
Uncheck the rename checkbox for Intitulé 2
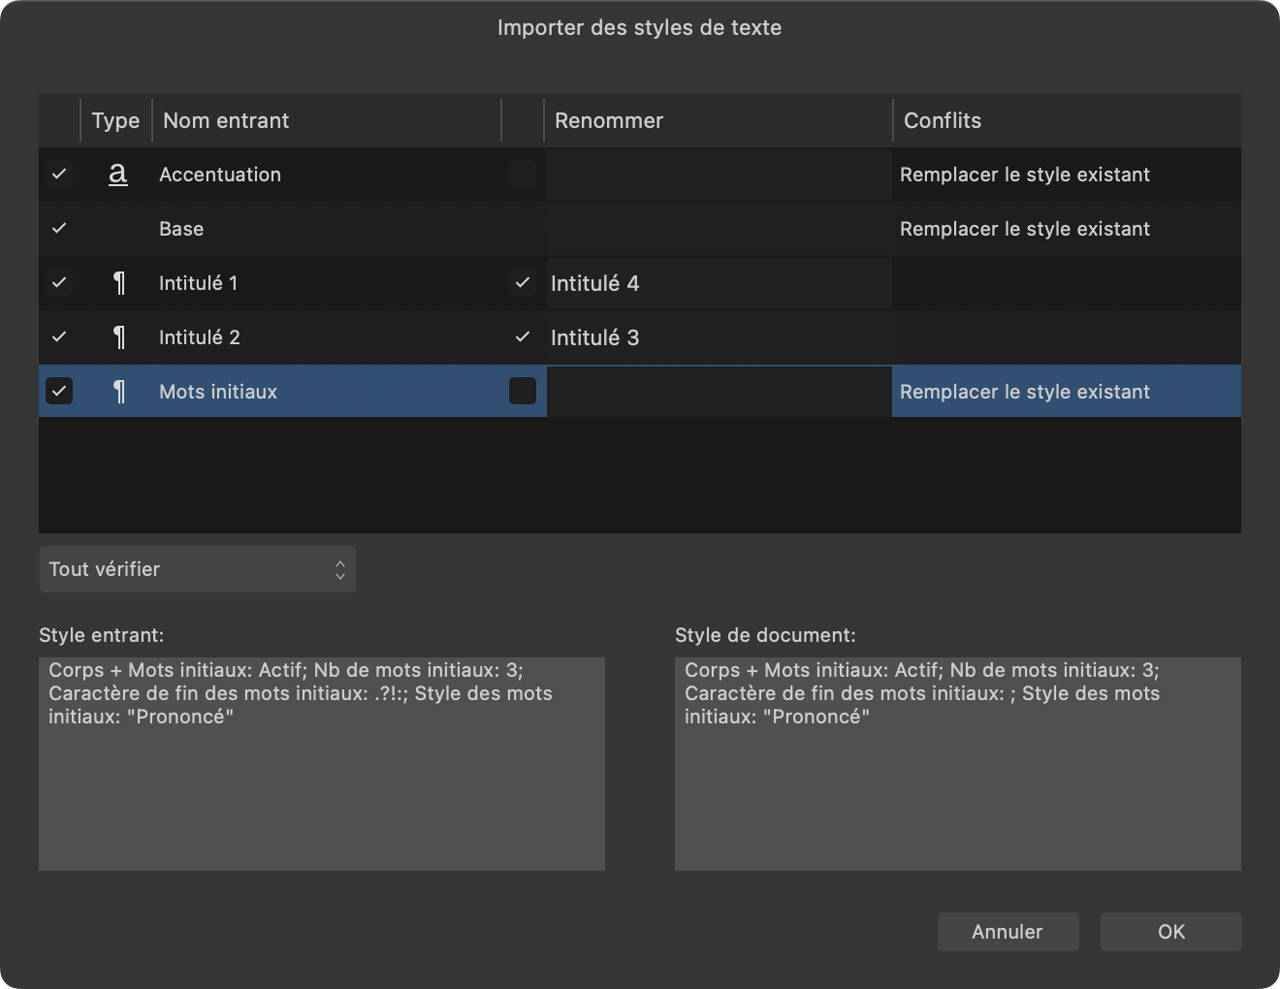521,337
